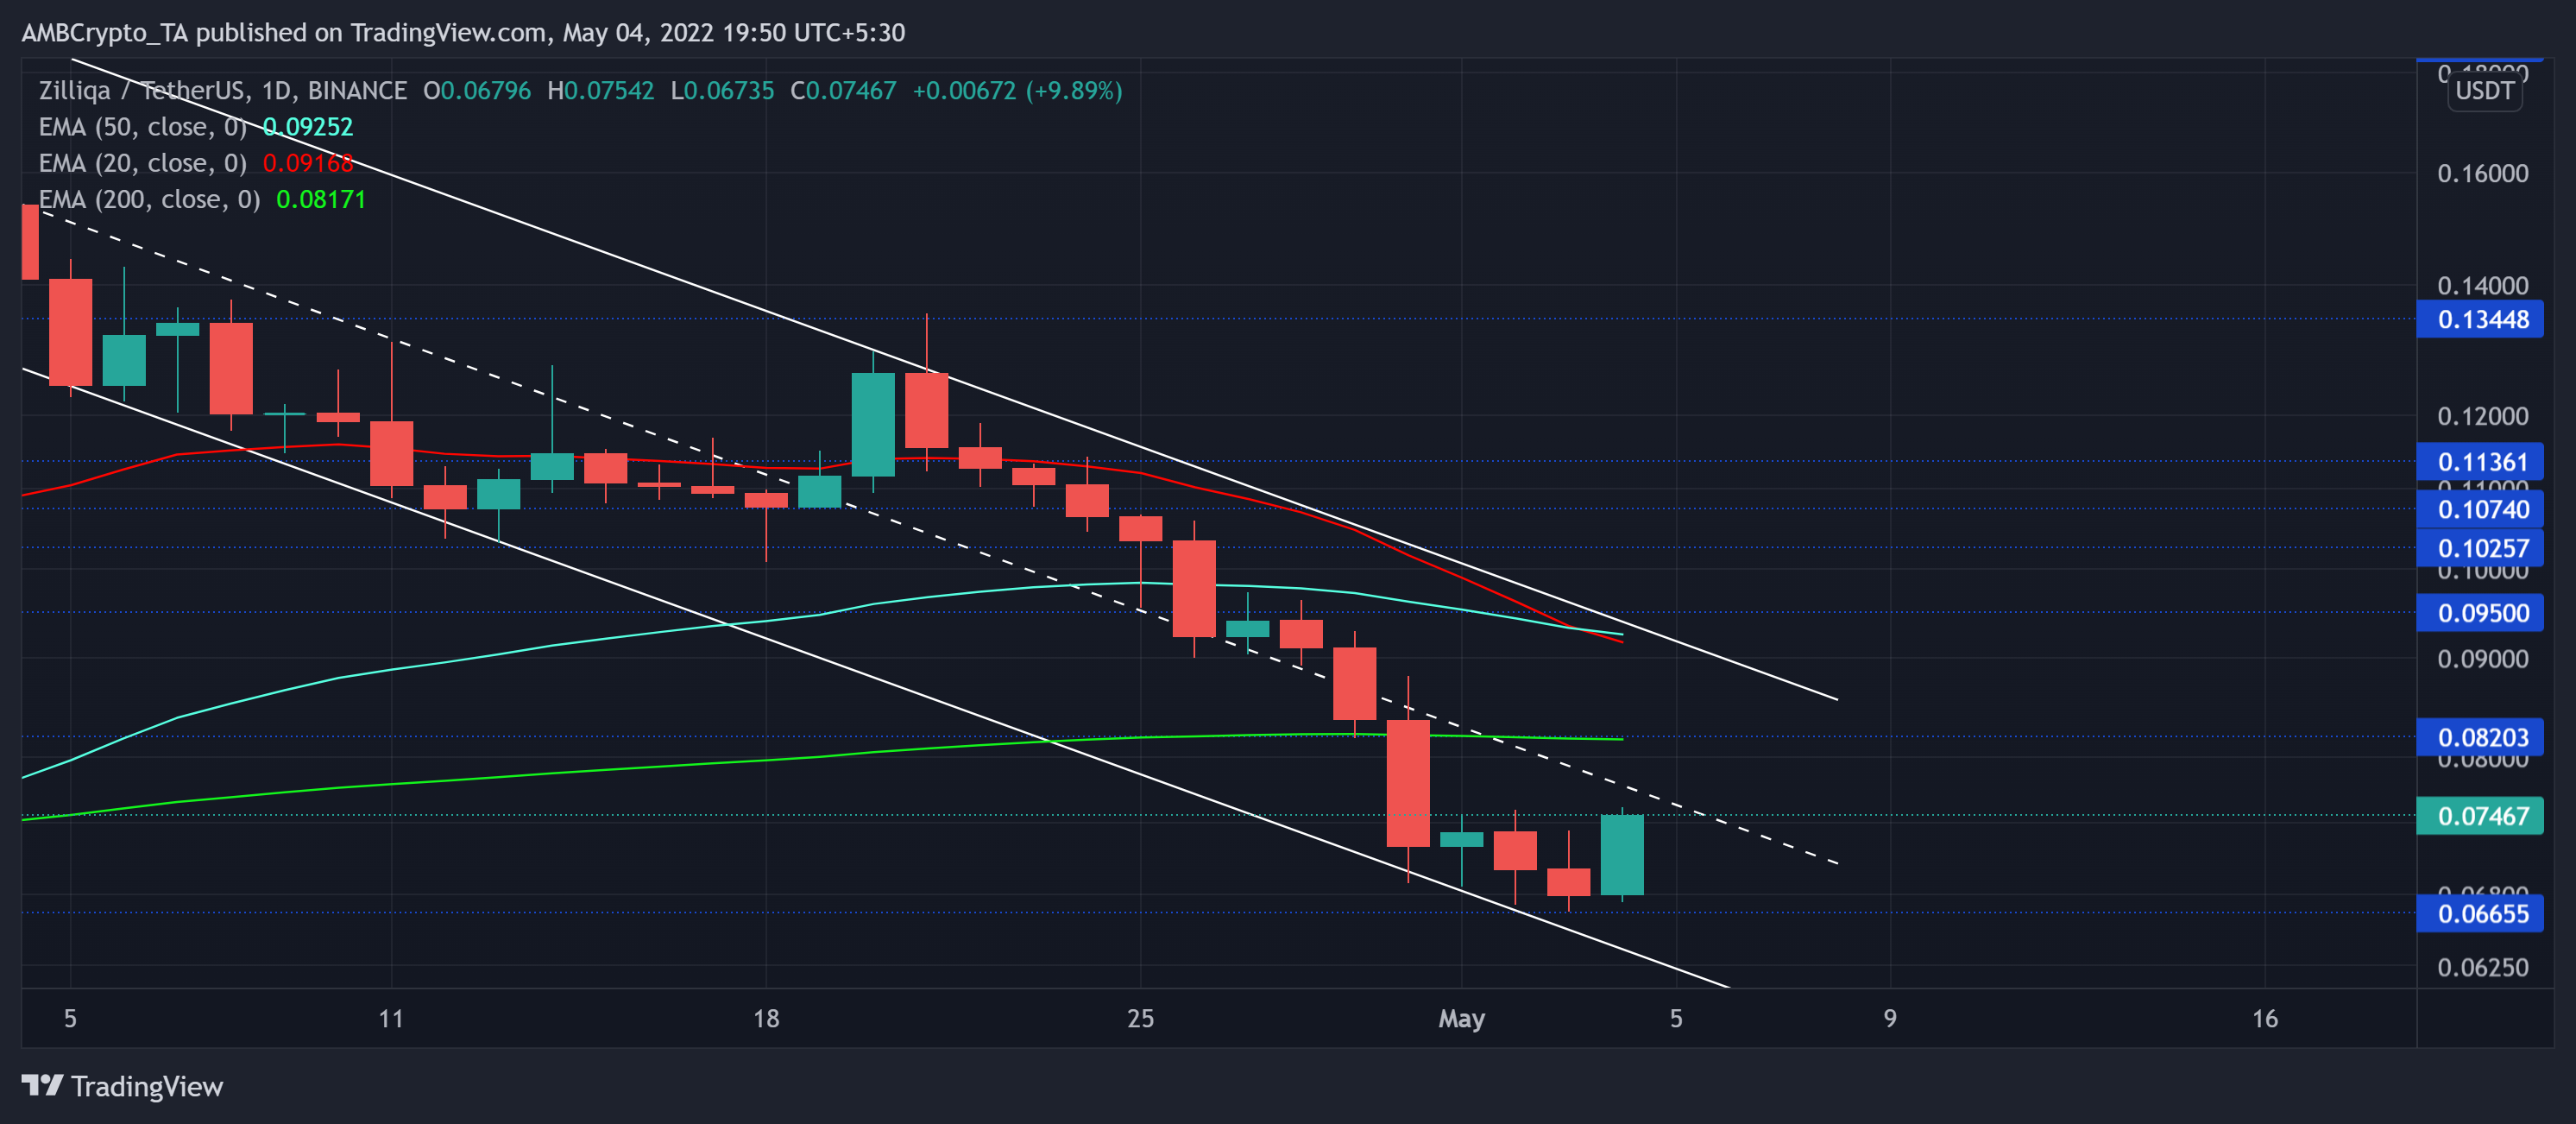Select the EMA 50 value 0.09252
Screen dimensions: 2576x1124
click(308, 127)
